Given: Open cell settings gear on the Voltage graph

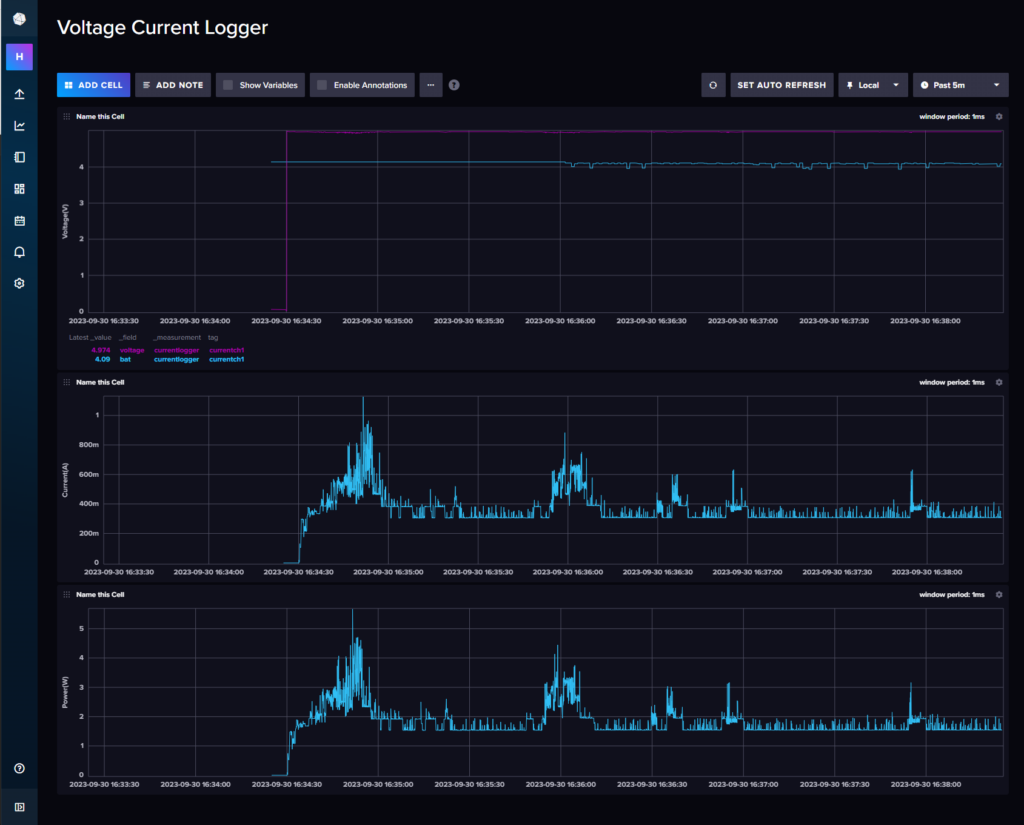Looking at the screenshot, I should click(997, 116).
